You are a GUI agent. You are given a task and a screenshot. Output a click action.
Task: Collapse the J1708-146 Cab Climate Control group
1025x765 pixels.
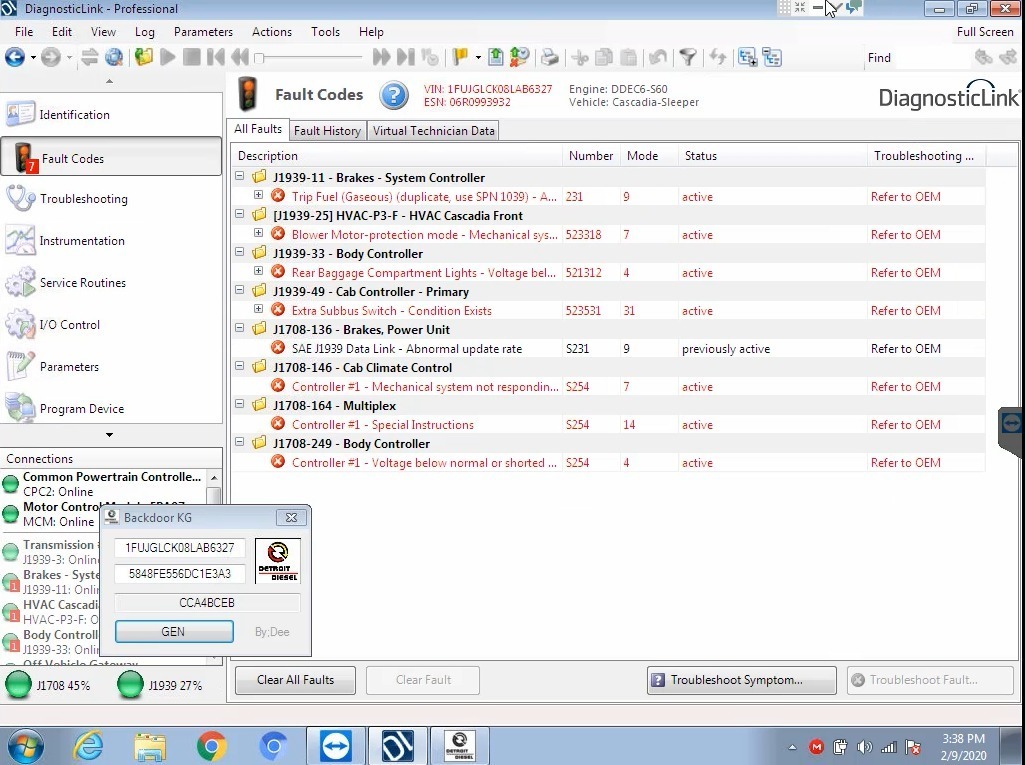click(x=240, y=366)
